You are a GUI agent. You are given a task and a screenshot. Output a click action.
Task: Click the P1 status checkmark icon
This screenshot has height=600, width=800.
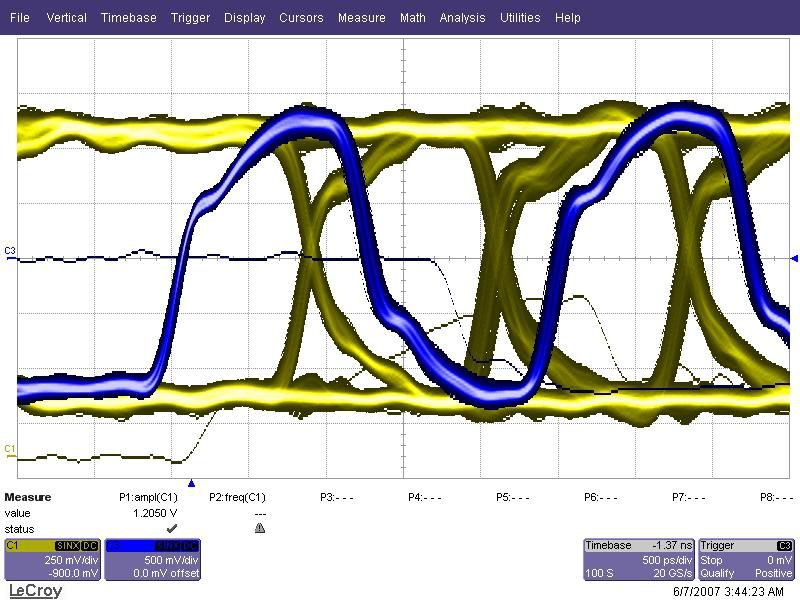click(x=171, y=527)
